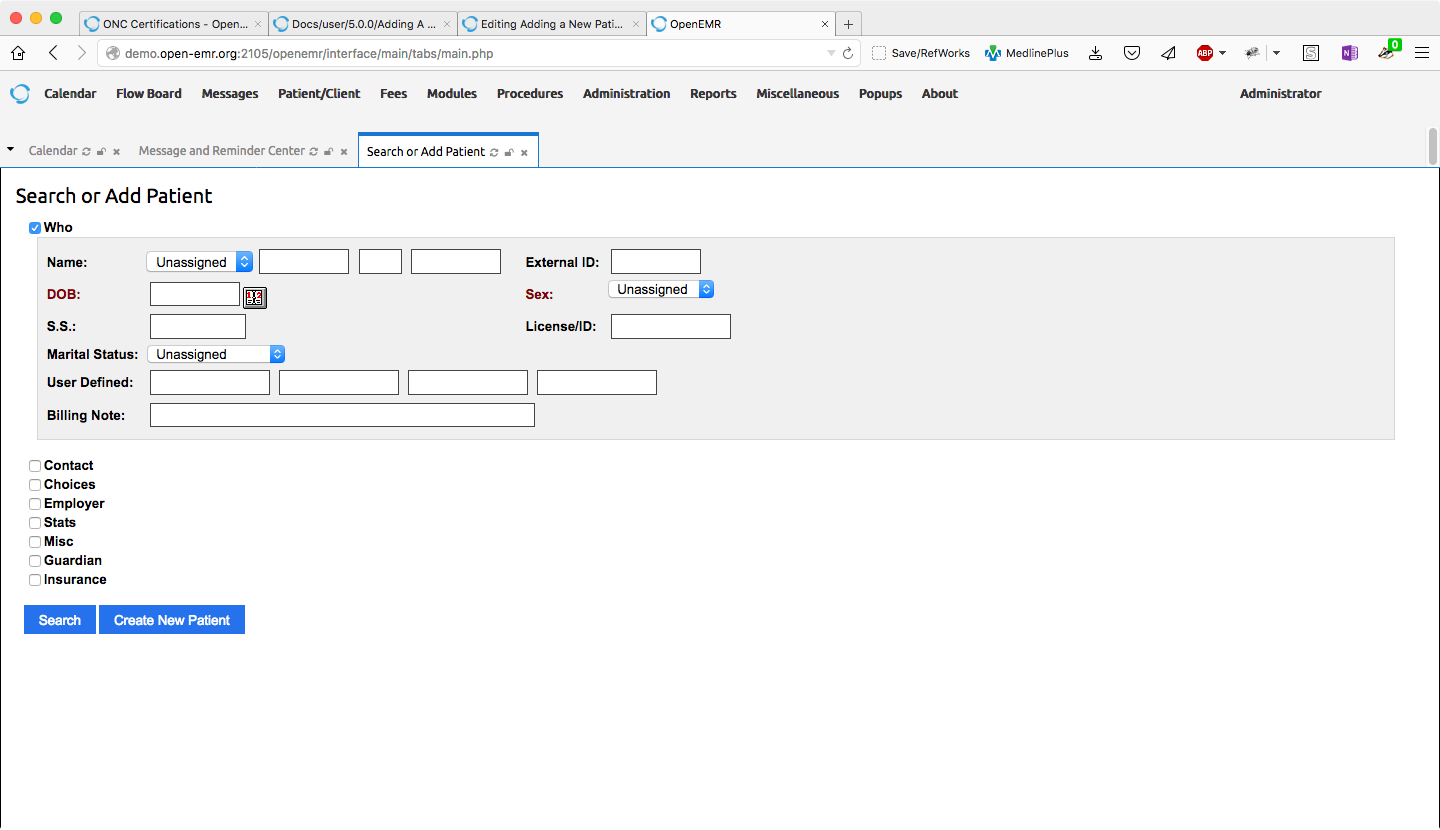Open the Patient/Client menu
Image resolution: width=1440 pixels, height=830 pixels.
[319, 94]
